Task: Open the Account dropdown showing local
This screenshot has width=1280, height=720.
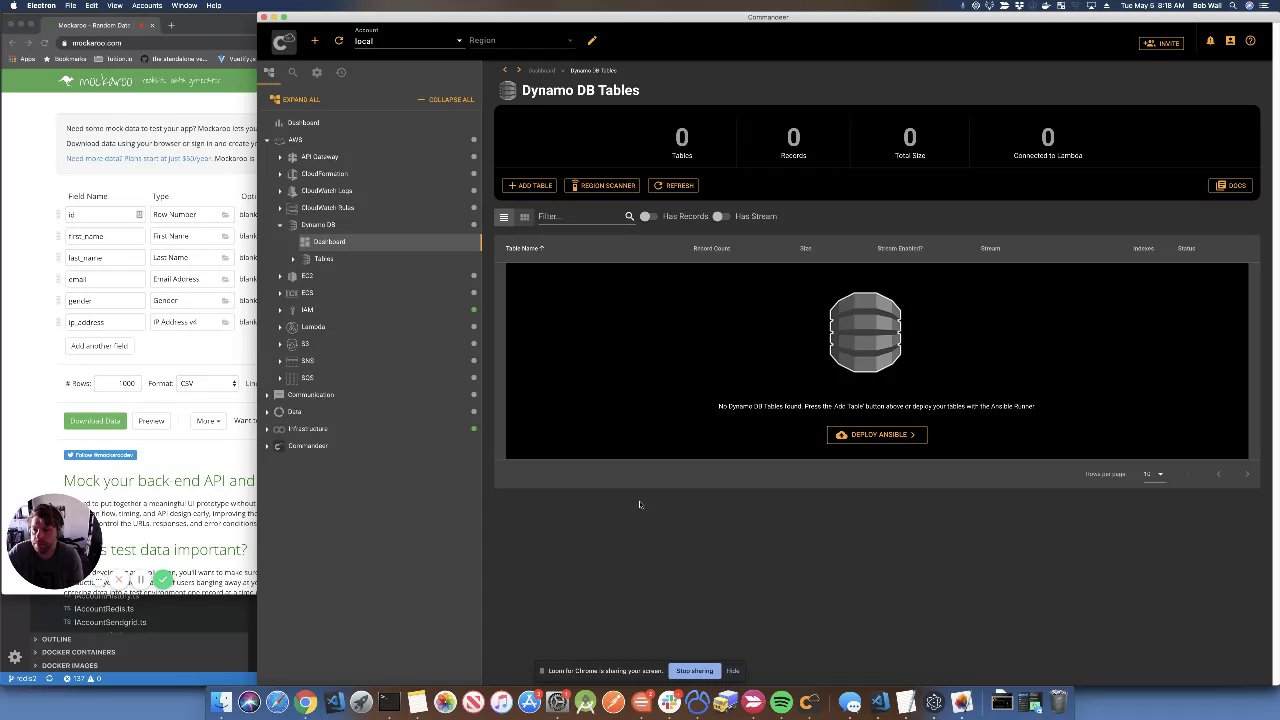Action: coord(408,41)
